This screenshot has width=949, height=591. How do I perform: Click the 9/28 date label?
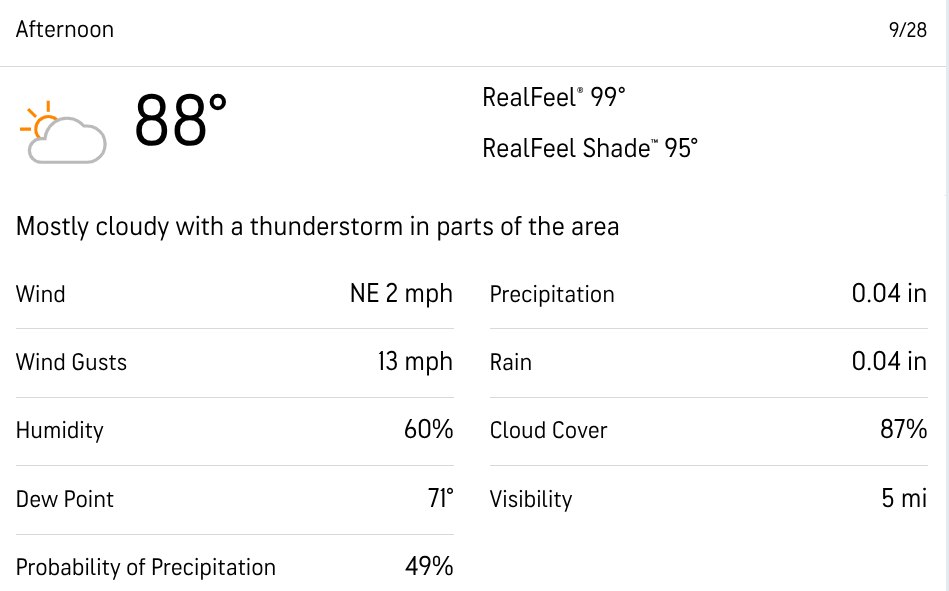click(x=907, y=30)
